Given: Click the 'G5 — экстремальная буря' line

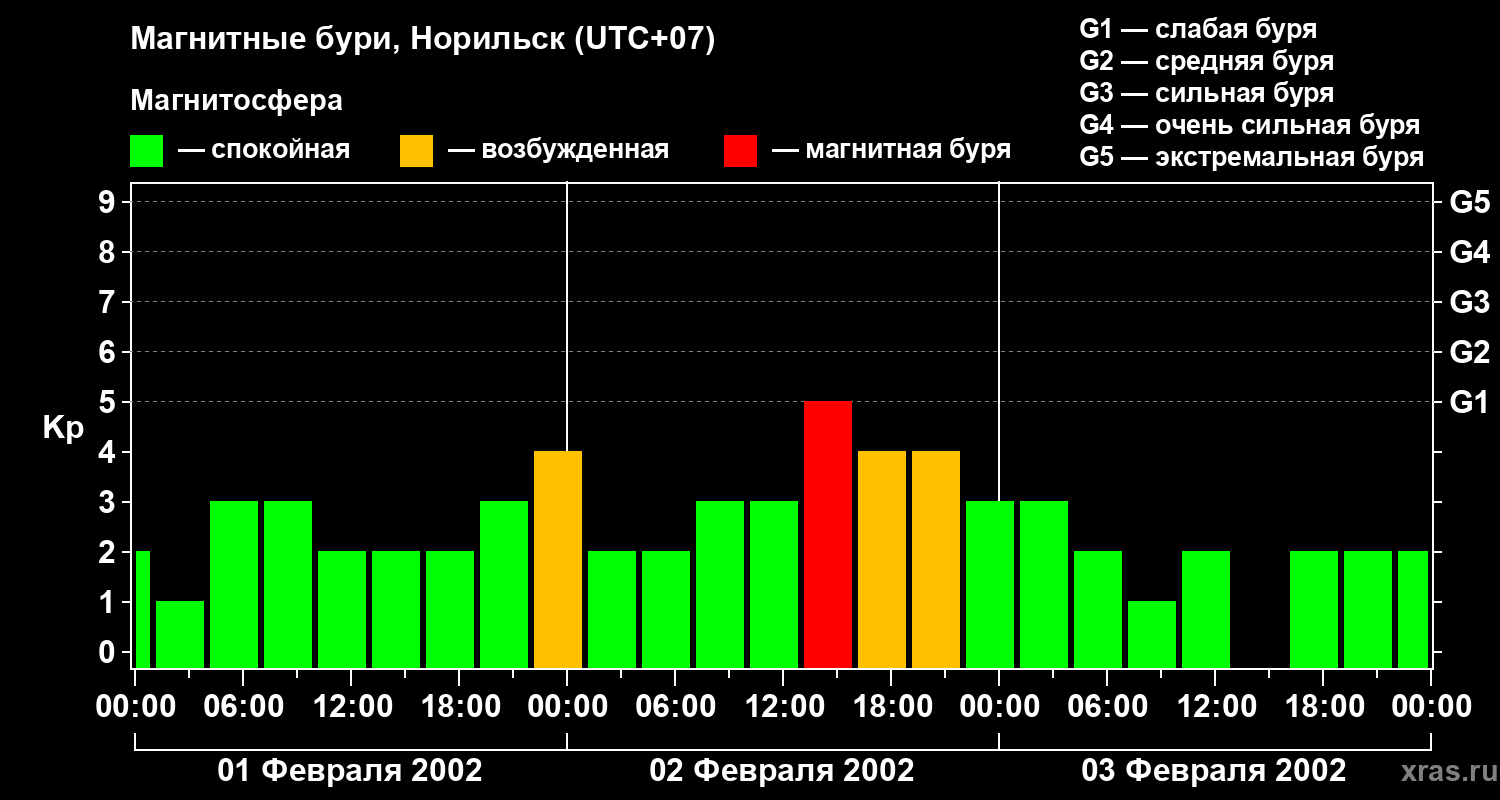Looking at the screenshot, I should coord(1252,157).
